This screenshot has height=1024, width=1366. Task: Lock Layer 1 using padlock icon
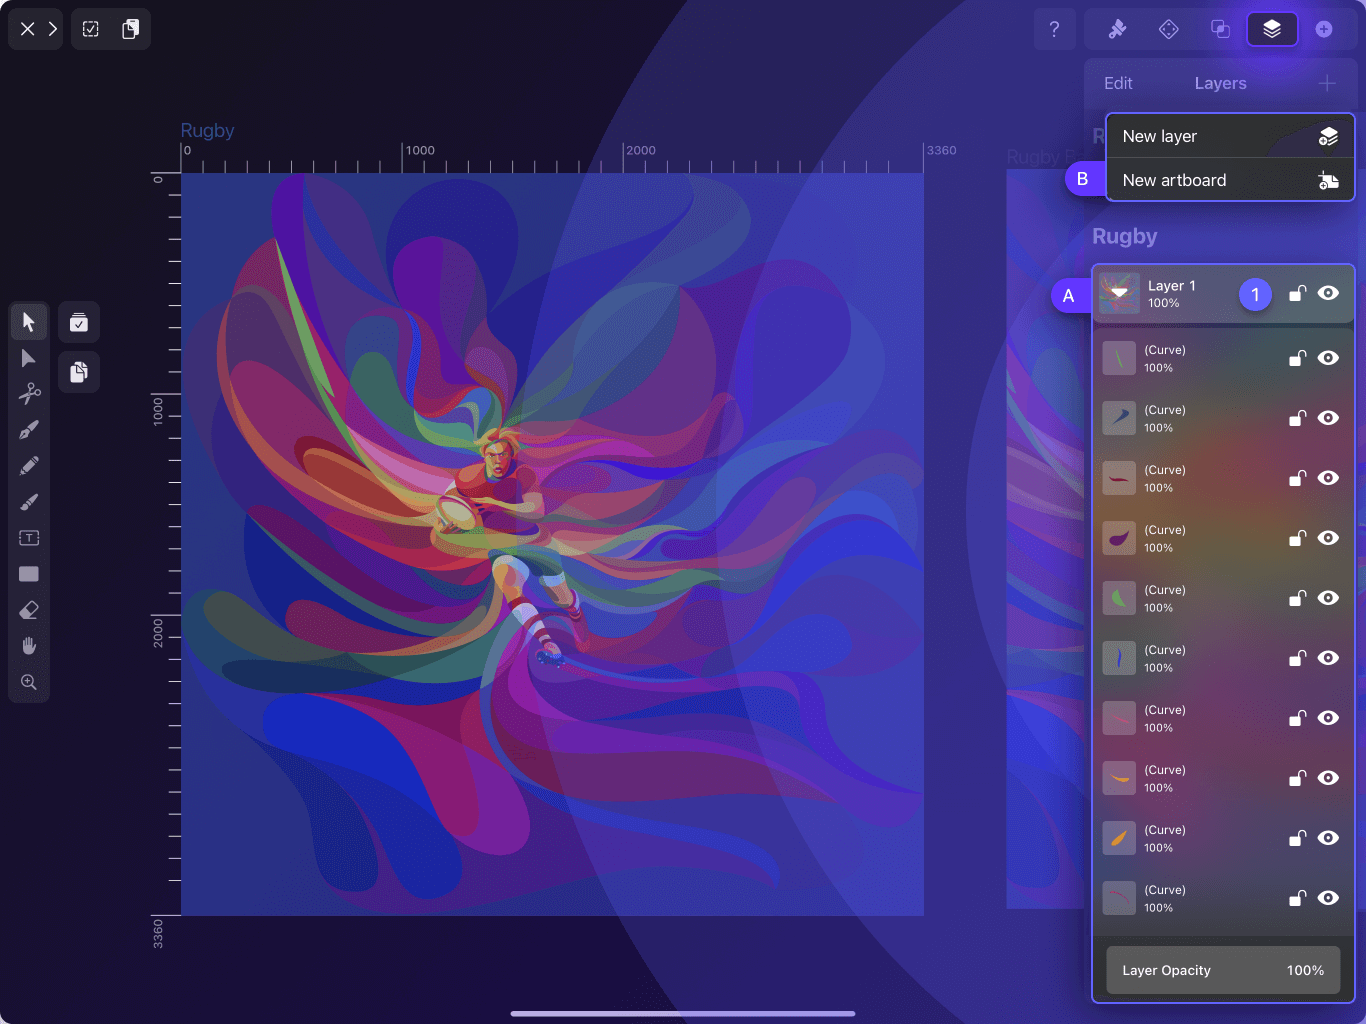point(1297,293)
